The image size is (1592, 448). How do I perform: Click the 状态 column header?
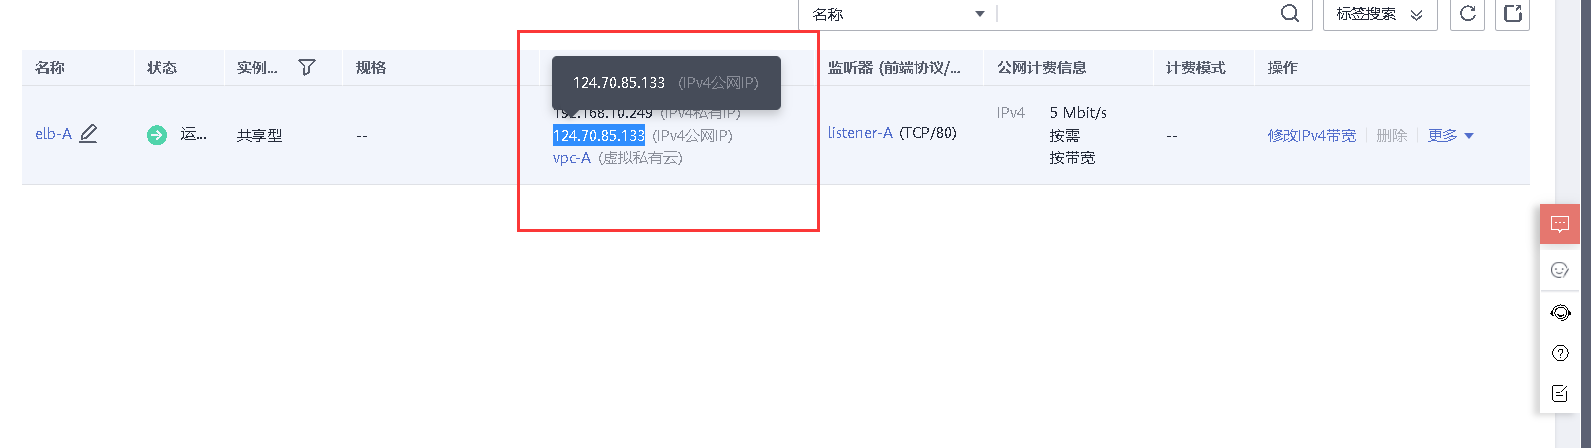(x=162, y=67)
